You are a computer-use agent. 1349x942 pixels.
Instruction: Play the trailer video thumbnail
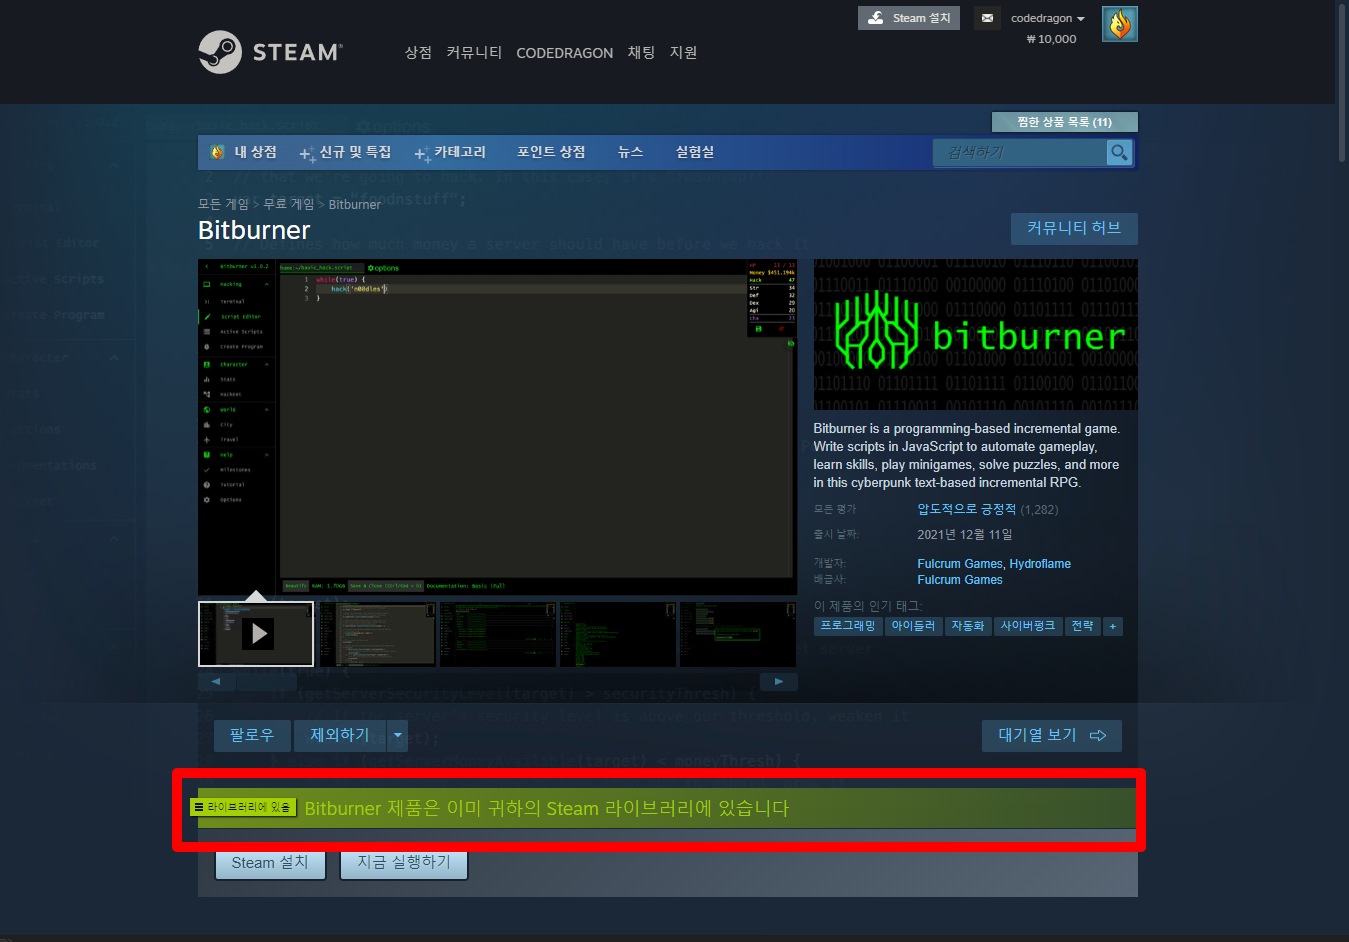pyautogui.click(x=256, y=633)
